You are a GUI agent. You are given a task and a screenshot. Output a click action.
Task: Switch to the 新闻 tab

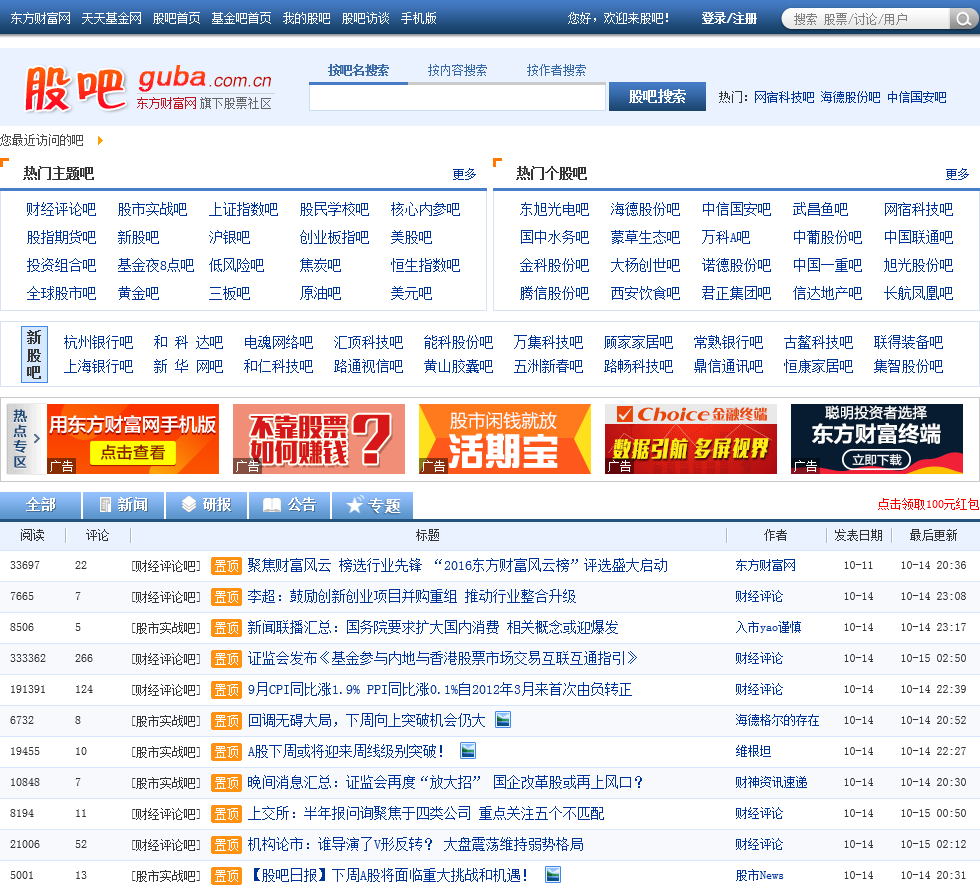click(x=124, y=505)
